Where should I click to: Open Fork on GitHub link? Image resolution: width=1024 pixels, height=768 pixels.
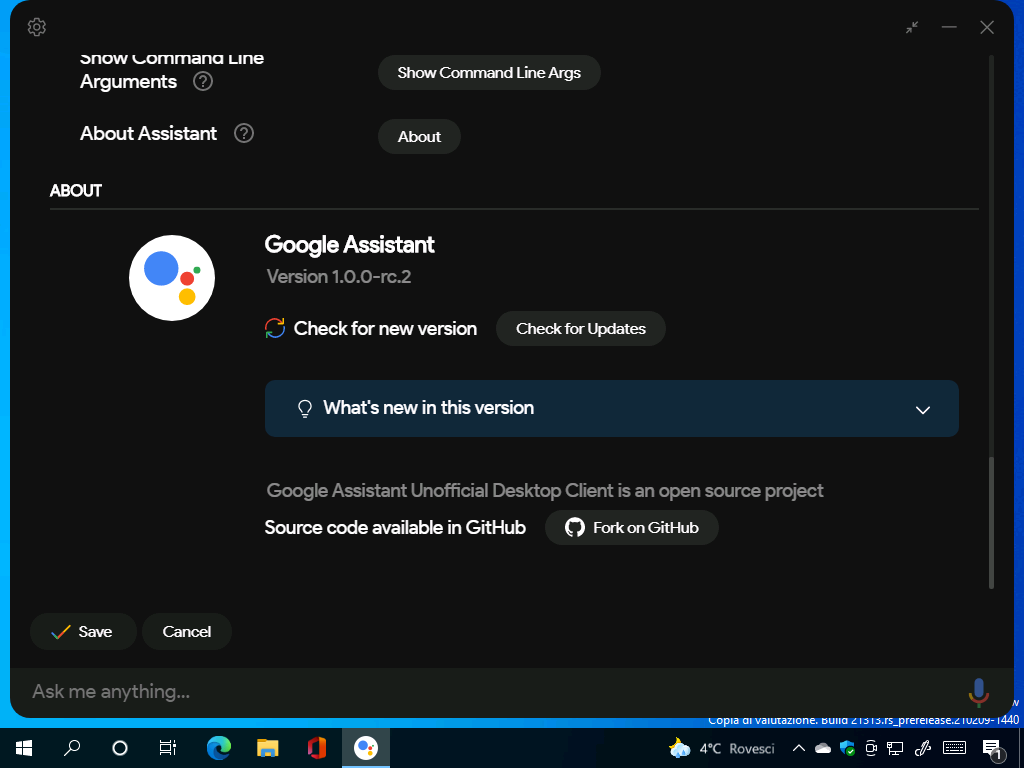click(x=632, y=528)
